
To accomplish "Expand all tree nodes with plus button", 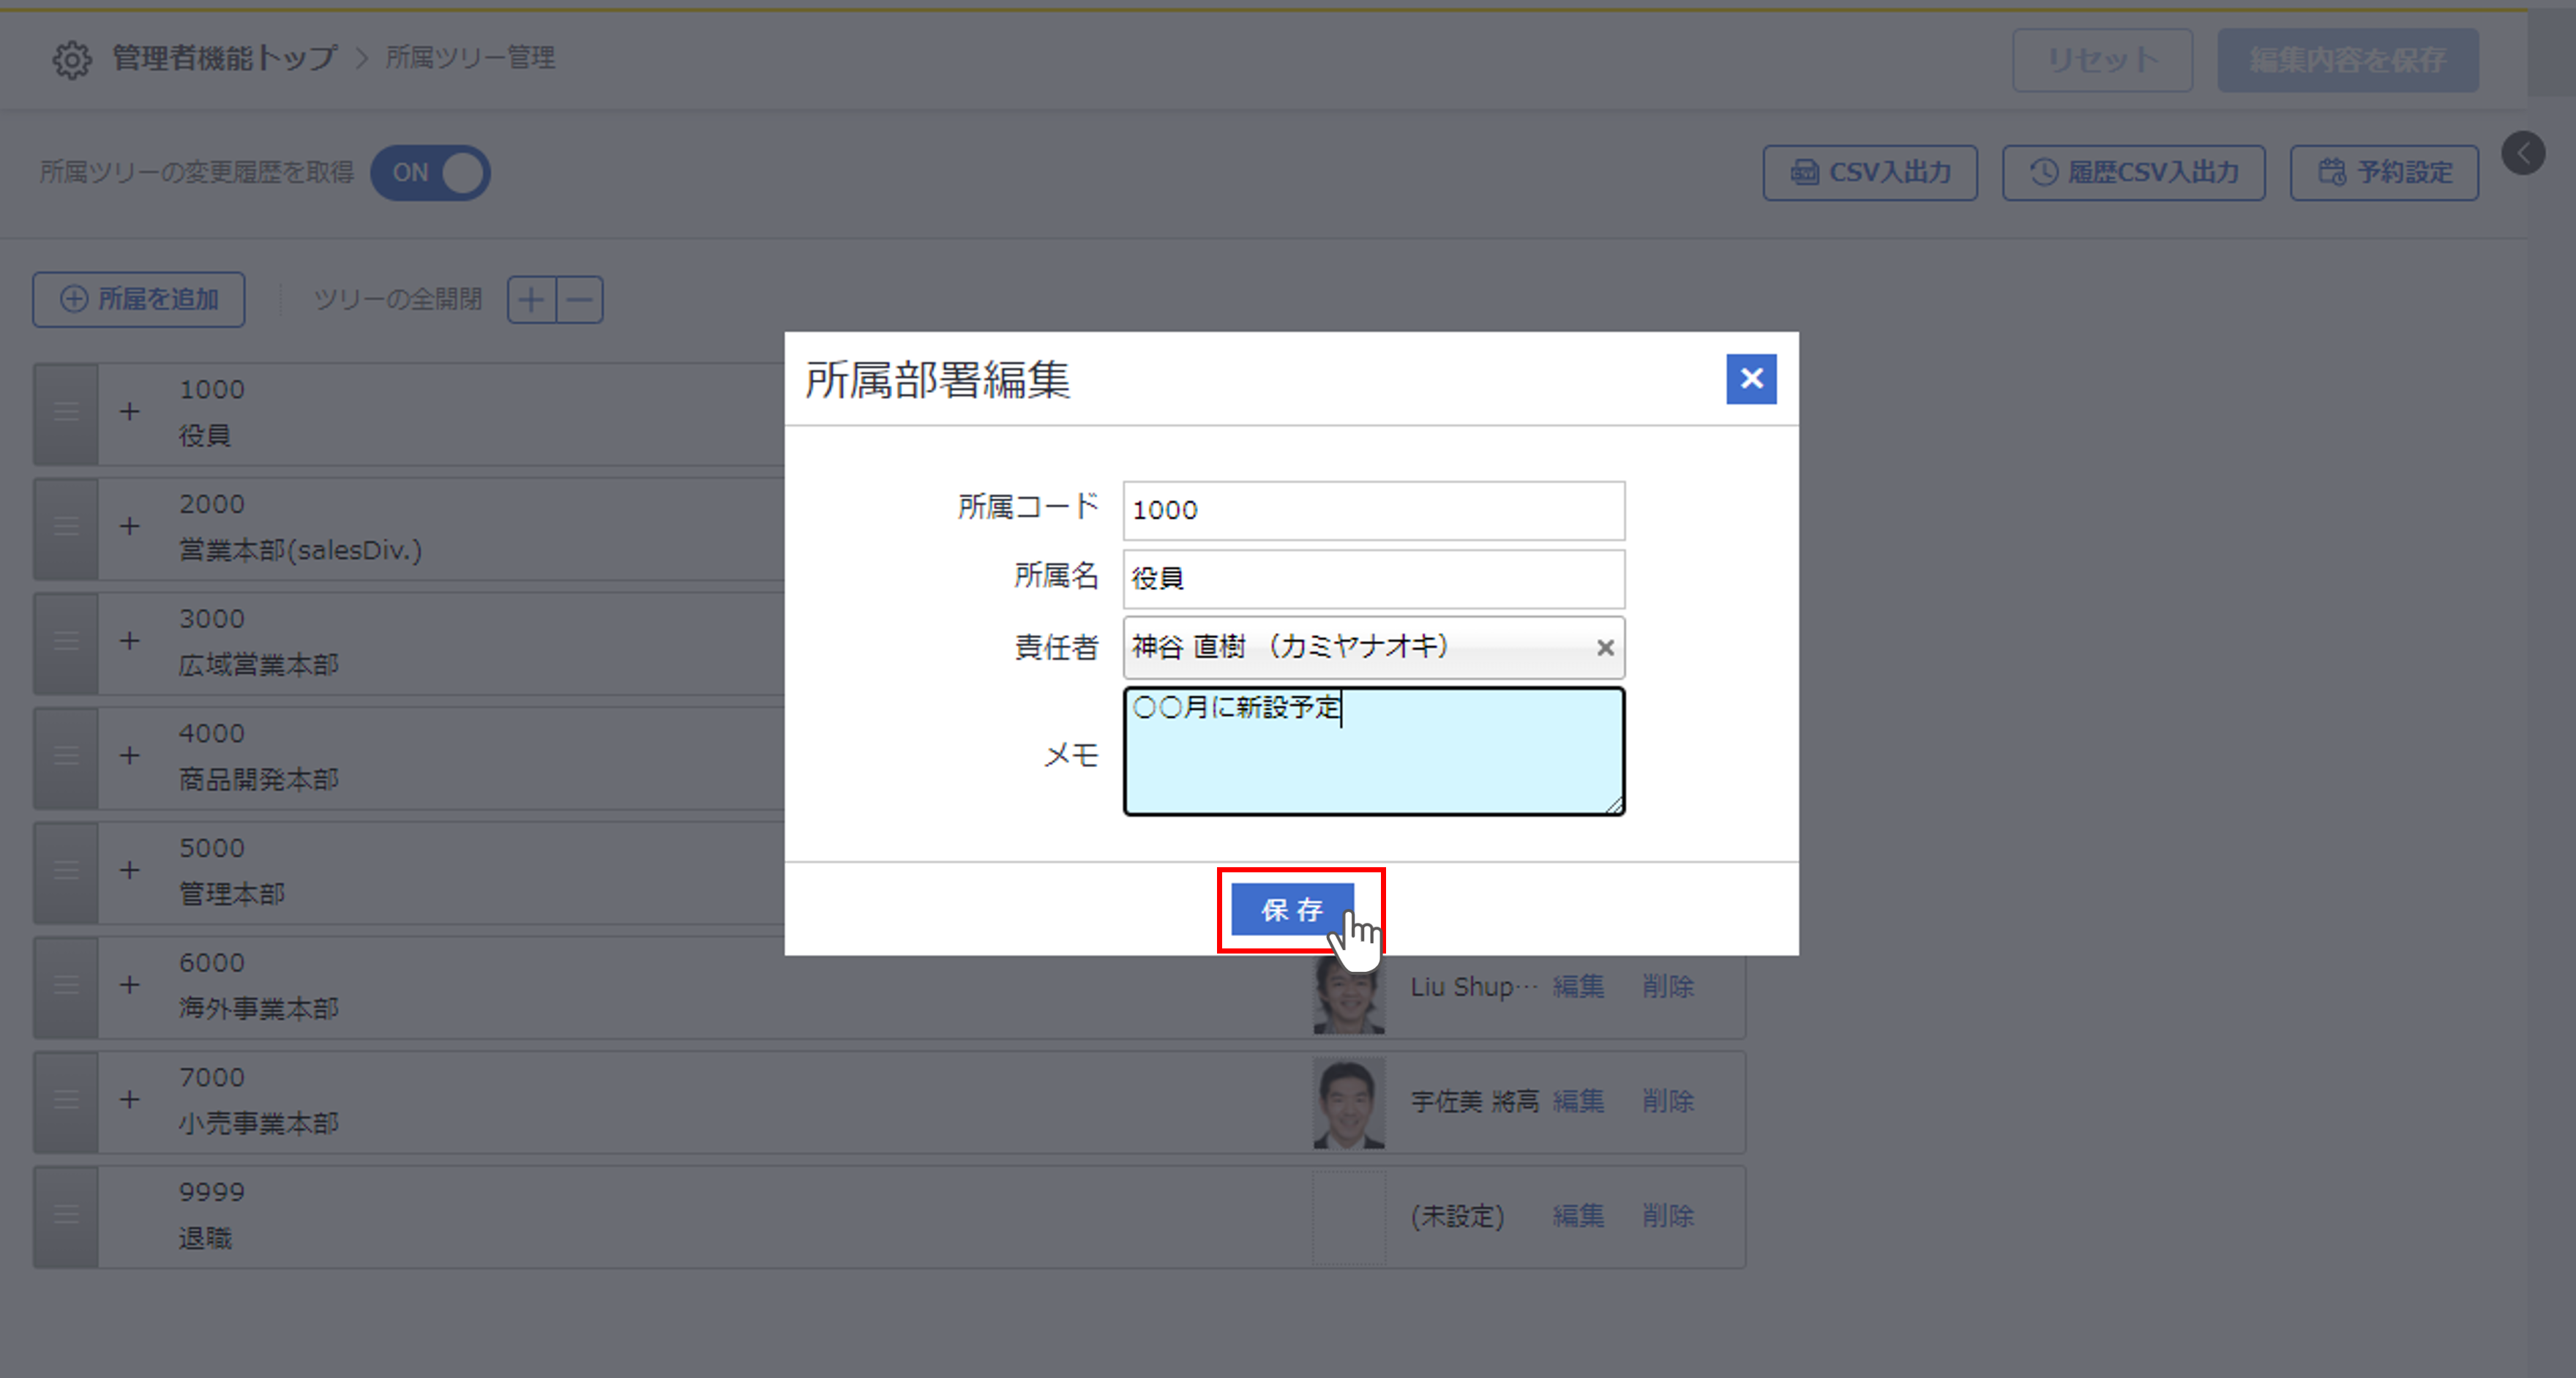I will 532,300.
